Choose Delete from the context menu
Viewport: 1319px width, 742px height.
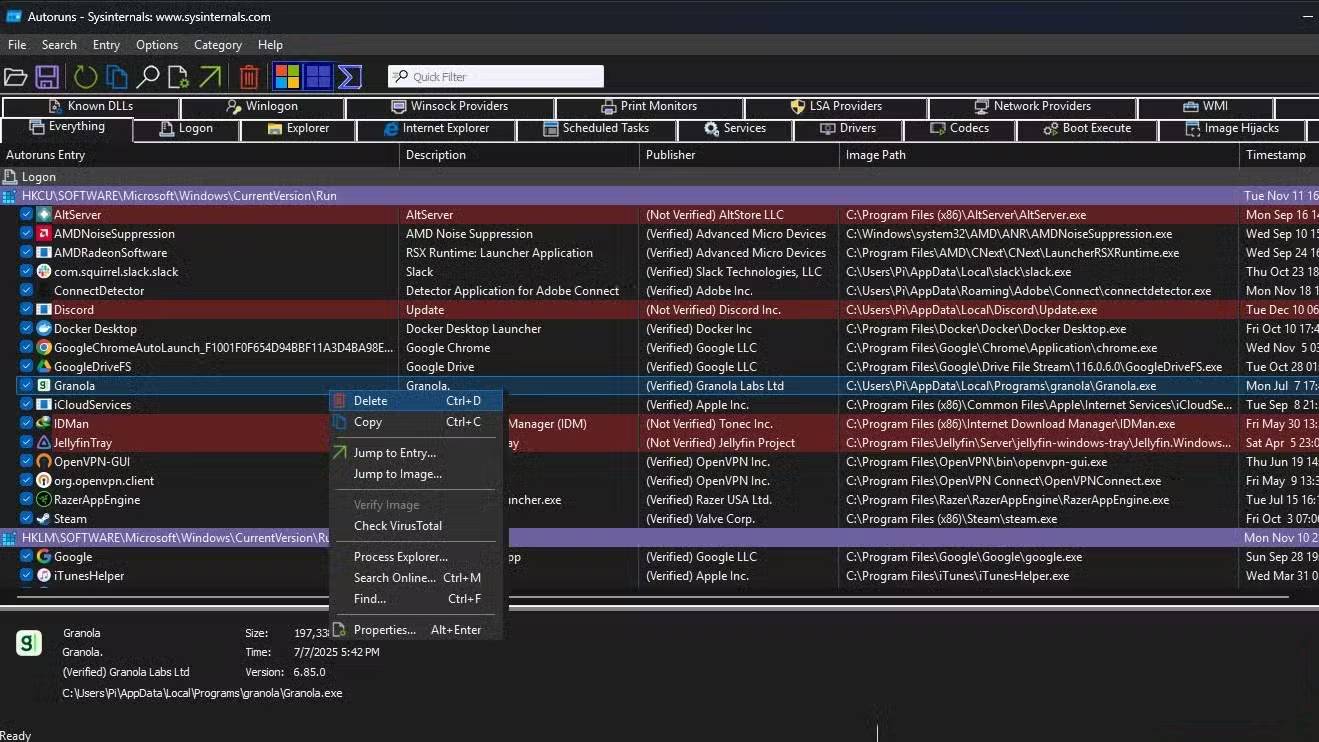370,401
